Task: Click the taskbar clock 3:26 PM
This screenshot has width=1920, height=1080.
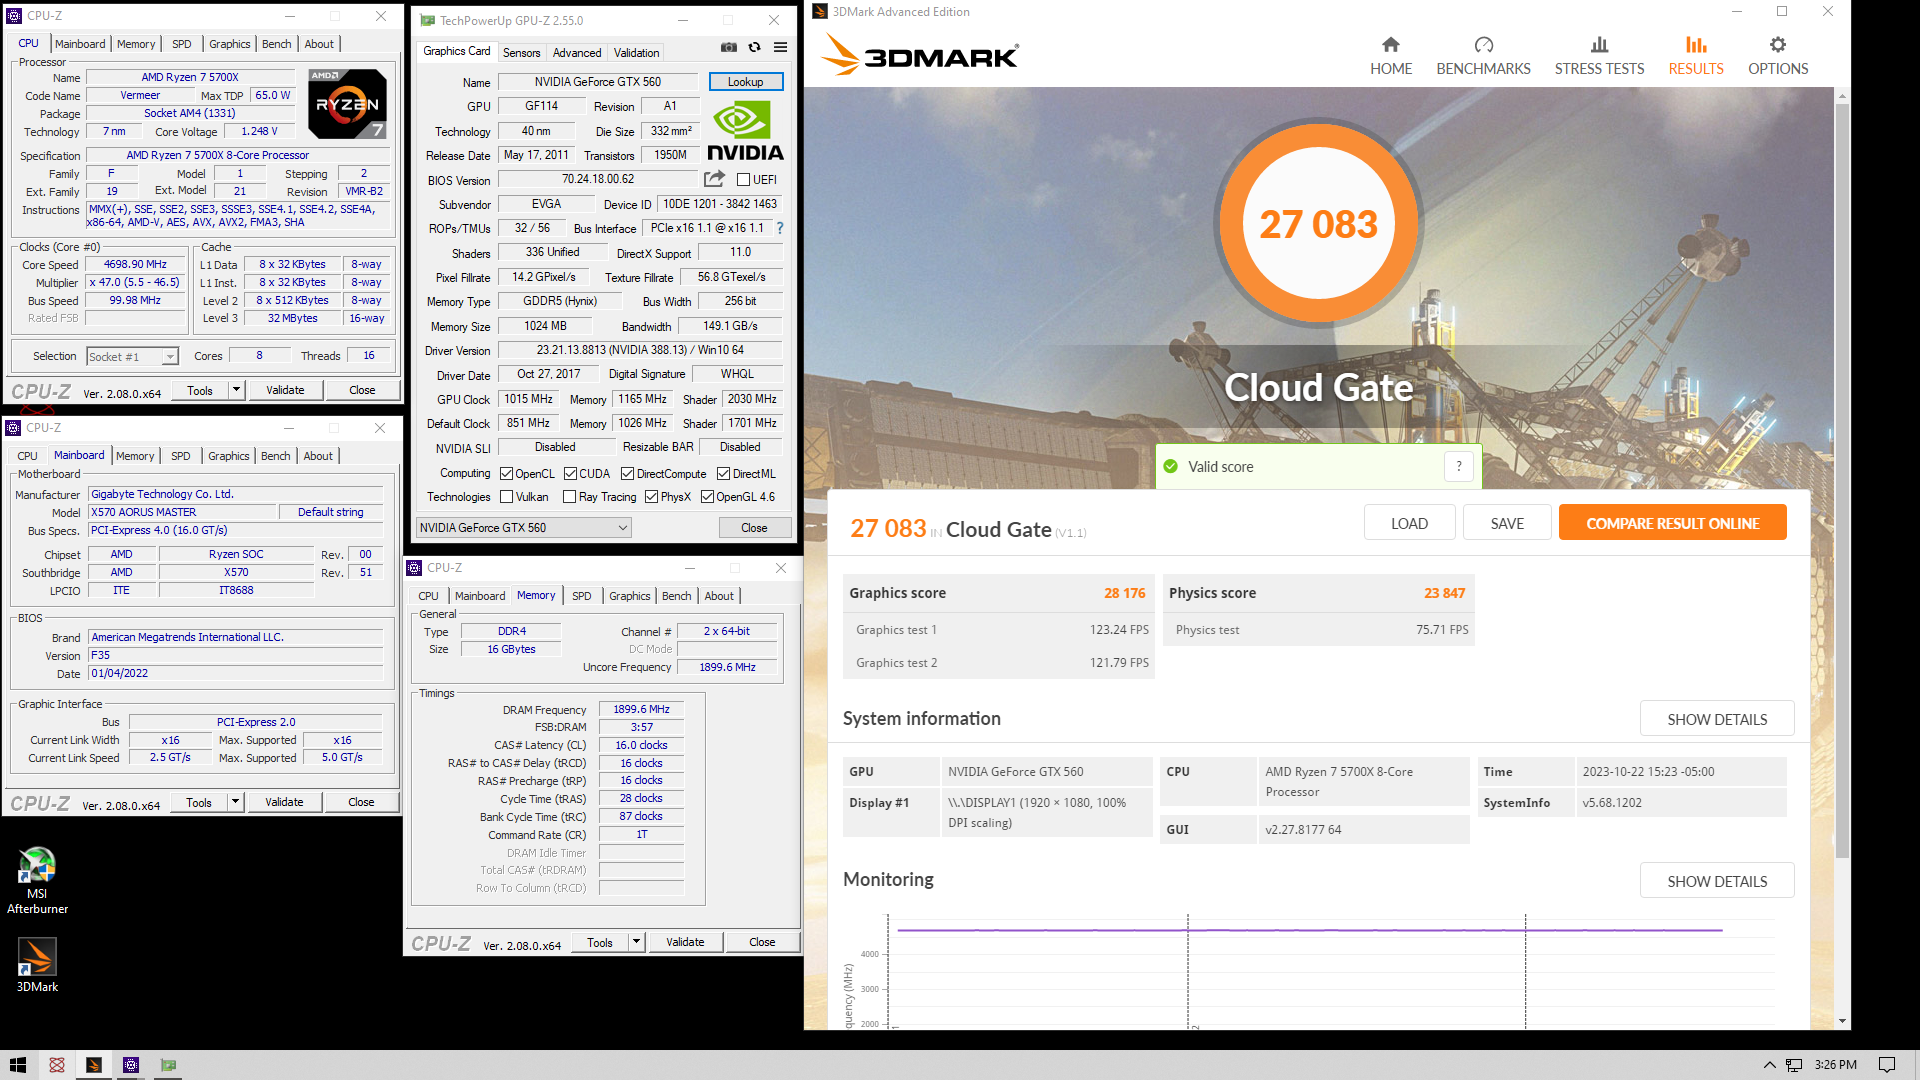Action: tap(1835, 1065)
